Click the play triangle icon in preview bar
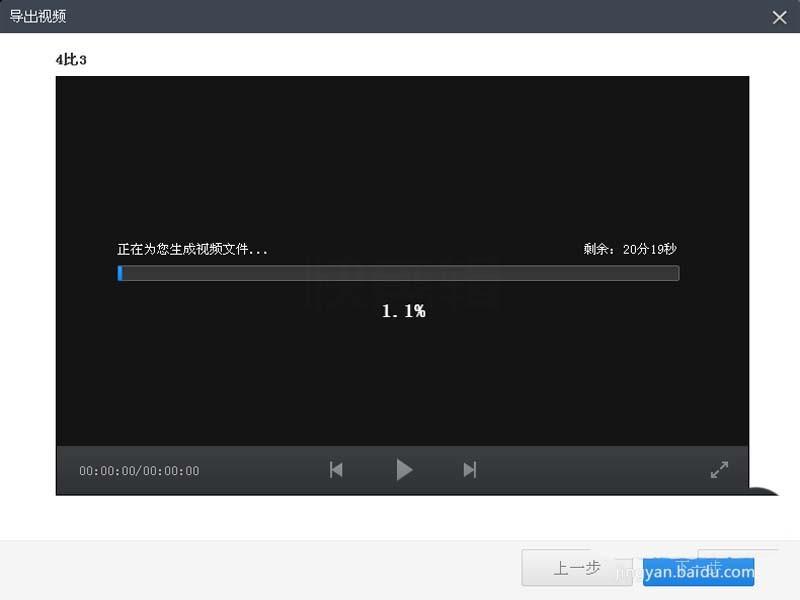This screenshot has width=800, height=600. coord(404,470)
